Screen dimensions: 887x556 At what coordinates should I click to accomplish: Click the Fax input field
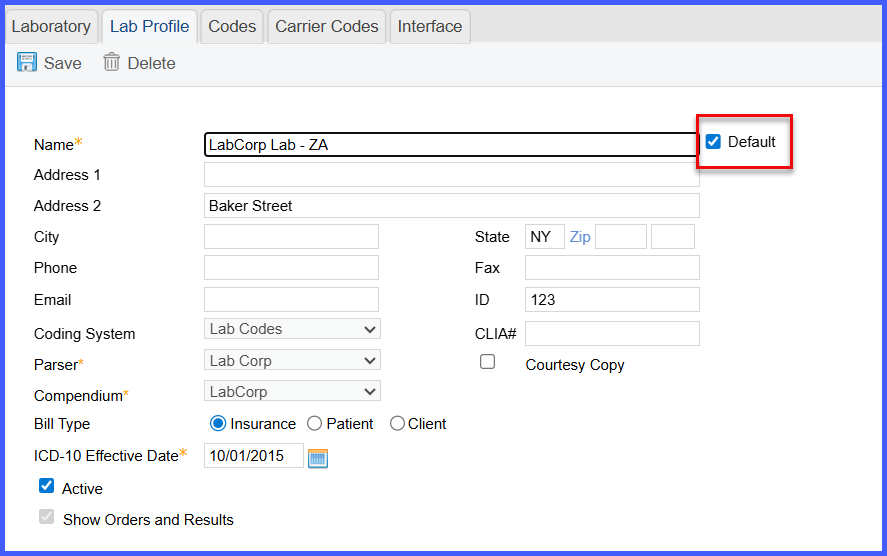point(612,268)
